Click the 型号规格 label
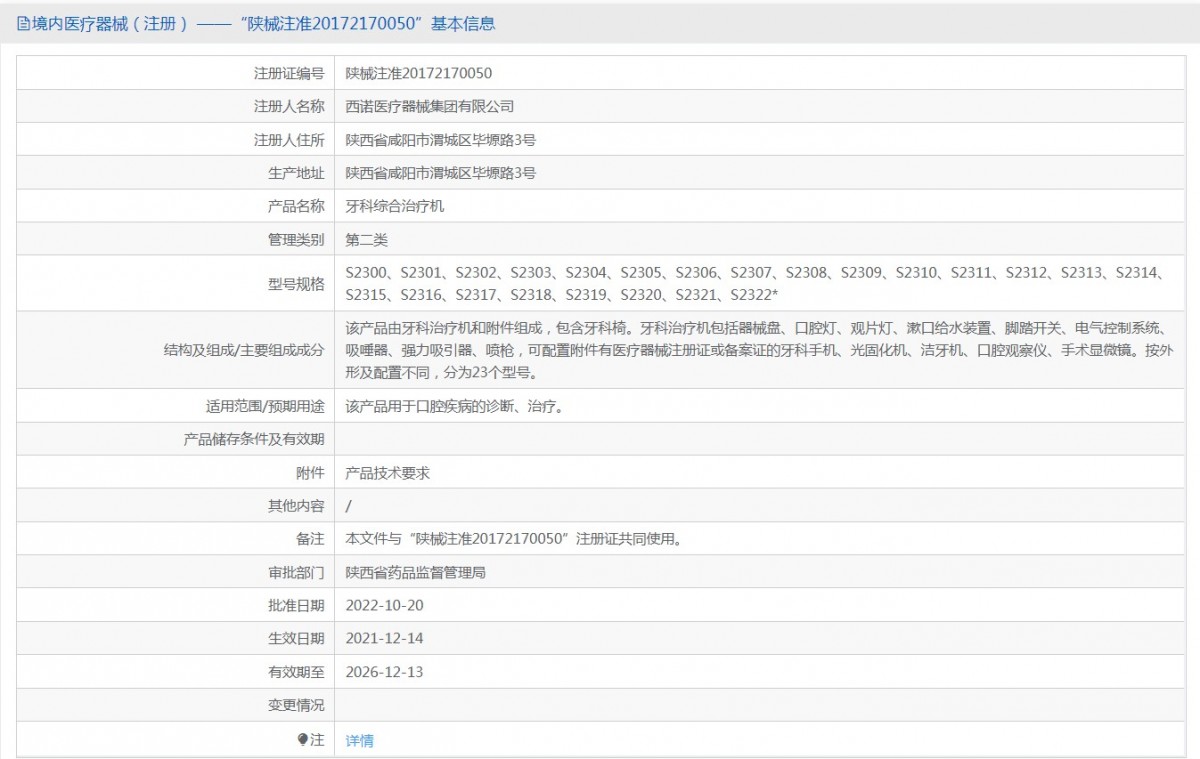The width and height of the screenshot is (1200, 759). tap(296, 284)
